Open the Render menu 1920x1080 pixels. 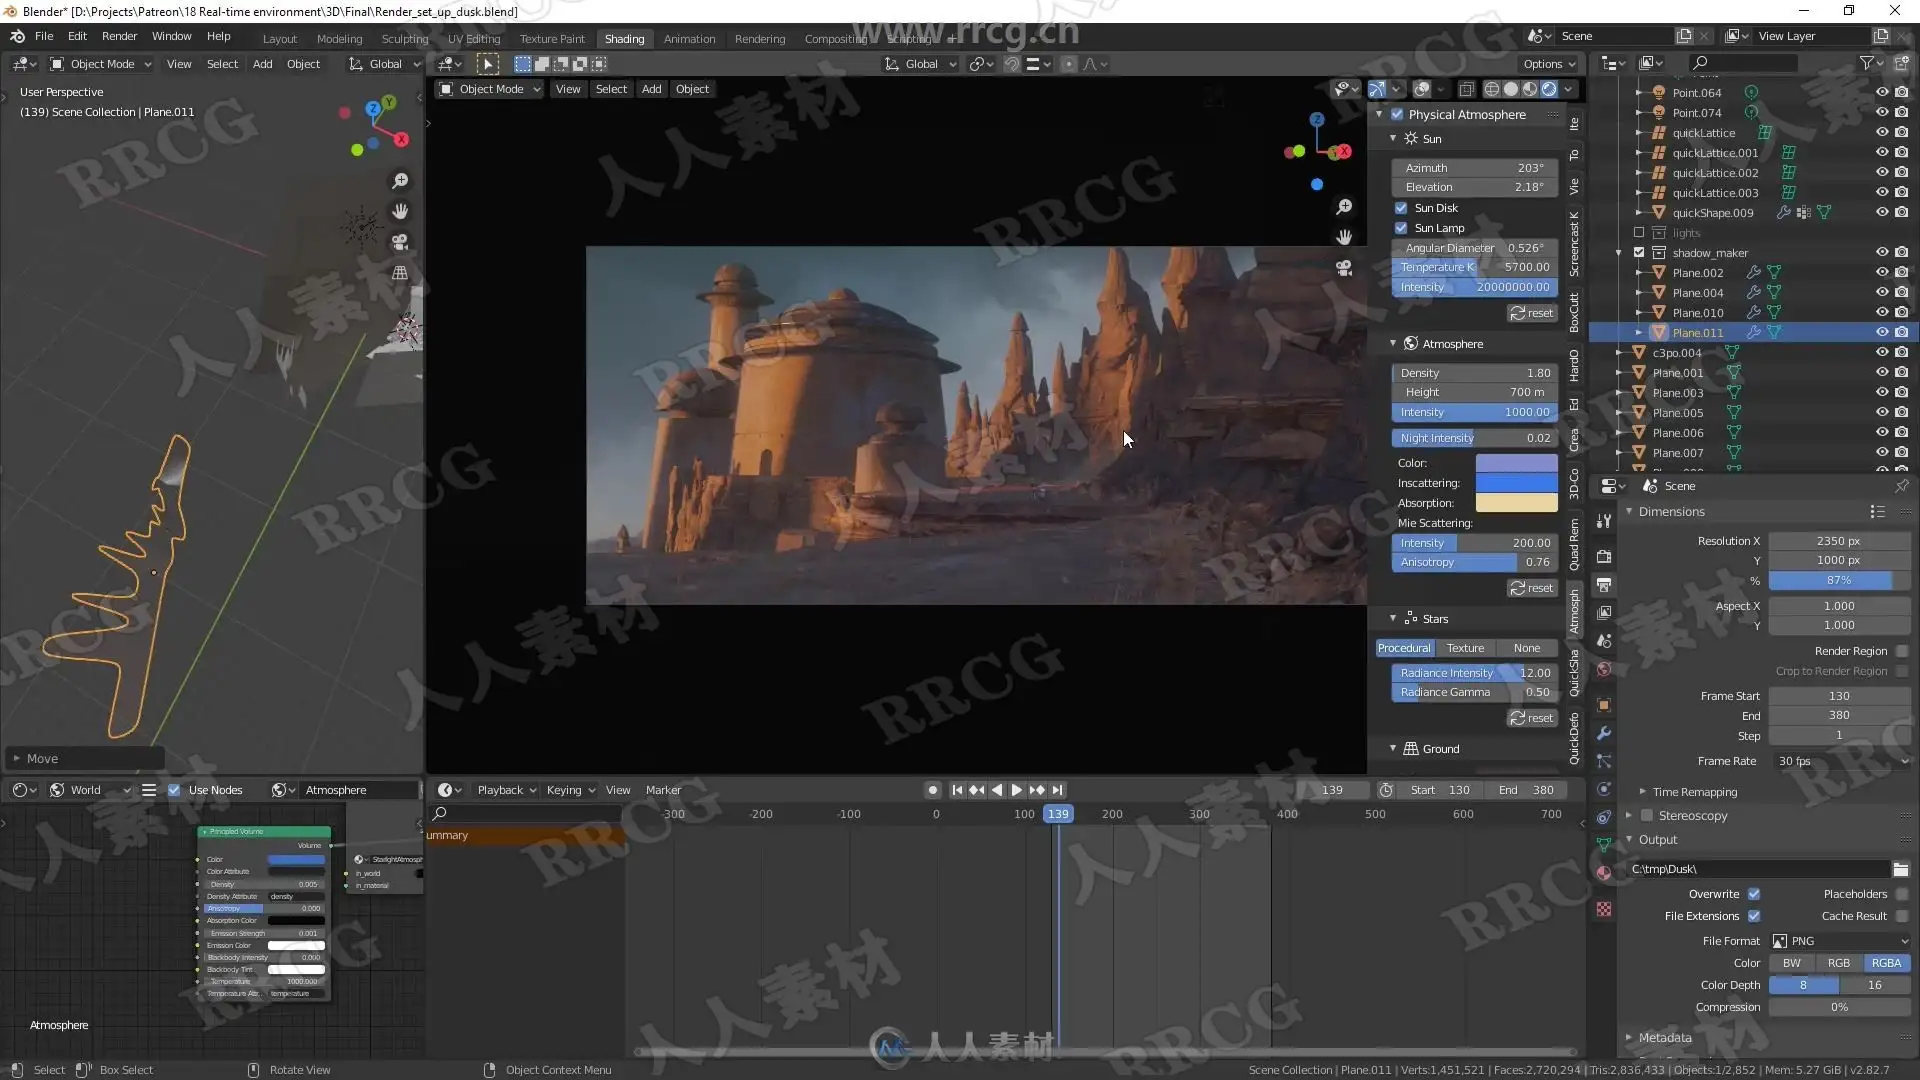(119, 36)
